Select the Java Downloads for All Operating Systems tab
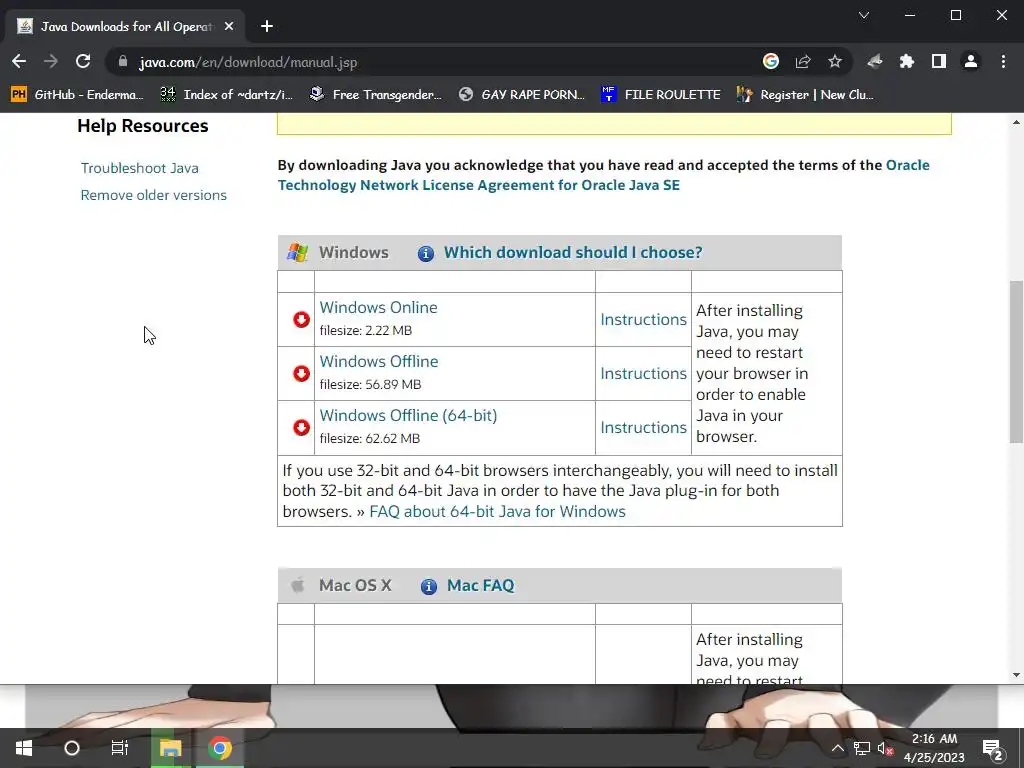 click(124, 26)
